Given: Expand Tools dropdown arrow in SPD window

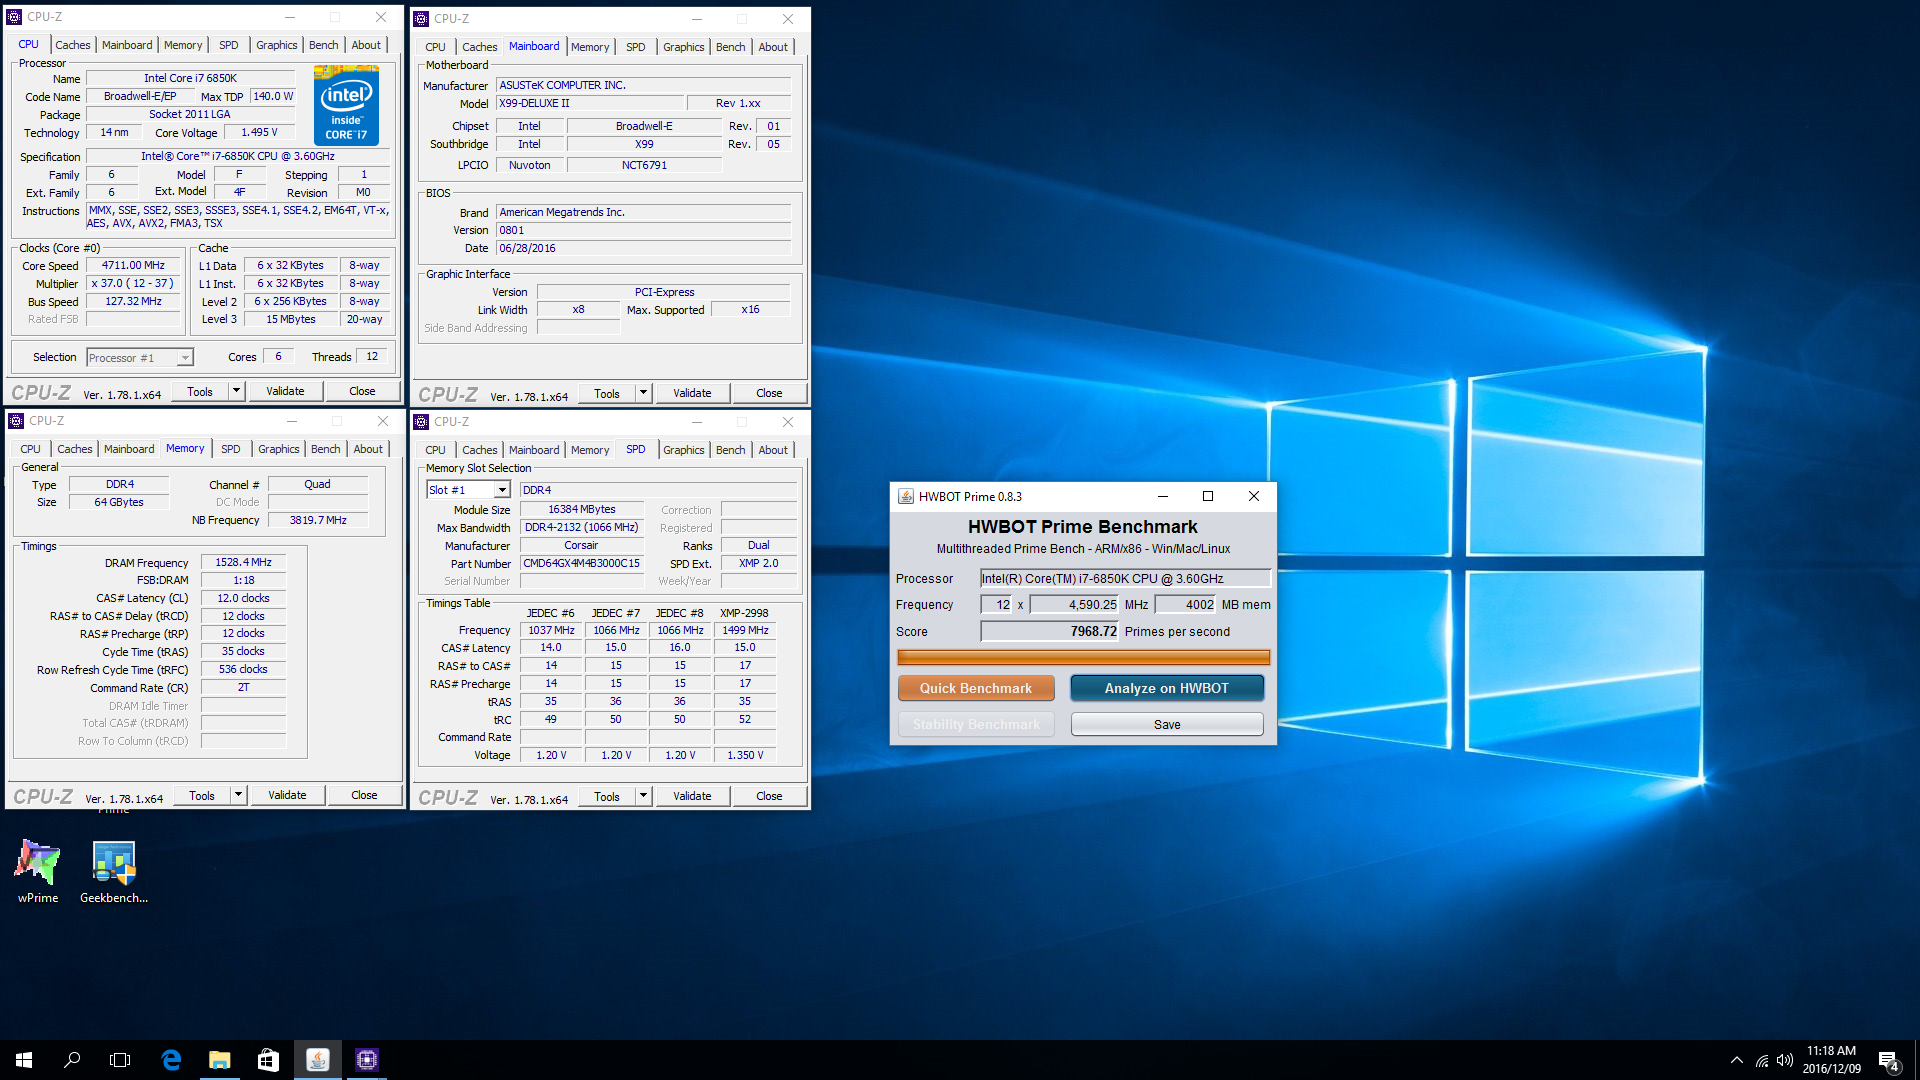Looking at the screenshot, I should point(644,796).
